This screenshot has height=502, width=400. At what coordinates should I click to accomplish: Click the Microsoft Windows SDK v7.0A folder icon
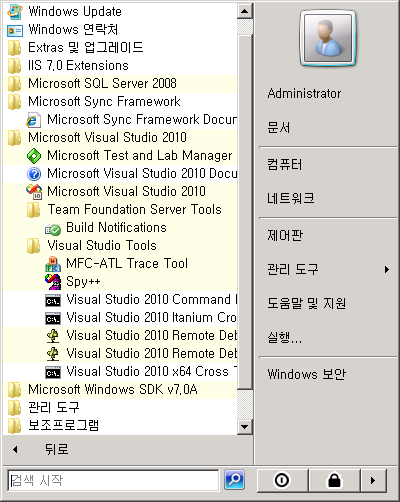click(x=15, y=390)
